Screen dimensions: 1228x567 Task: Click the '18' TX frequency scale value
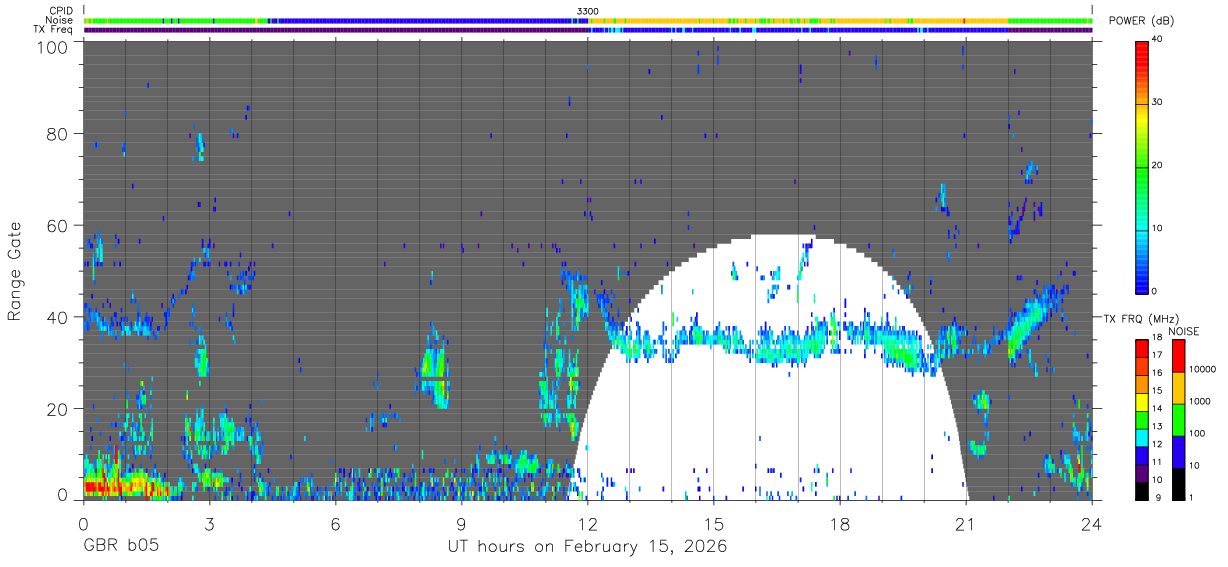click(x=1158, y=339)
